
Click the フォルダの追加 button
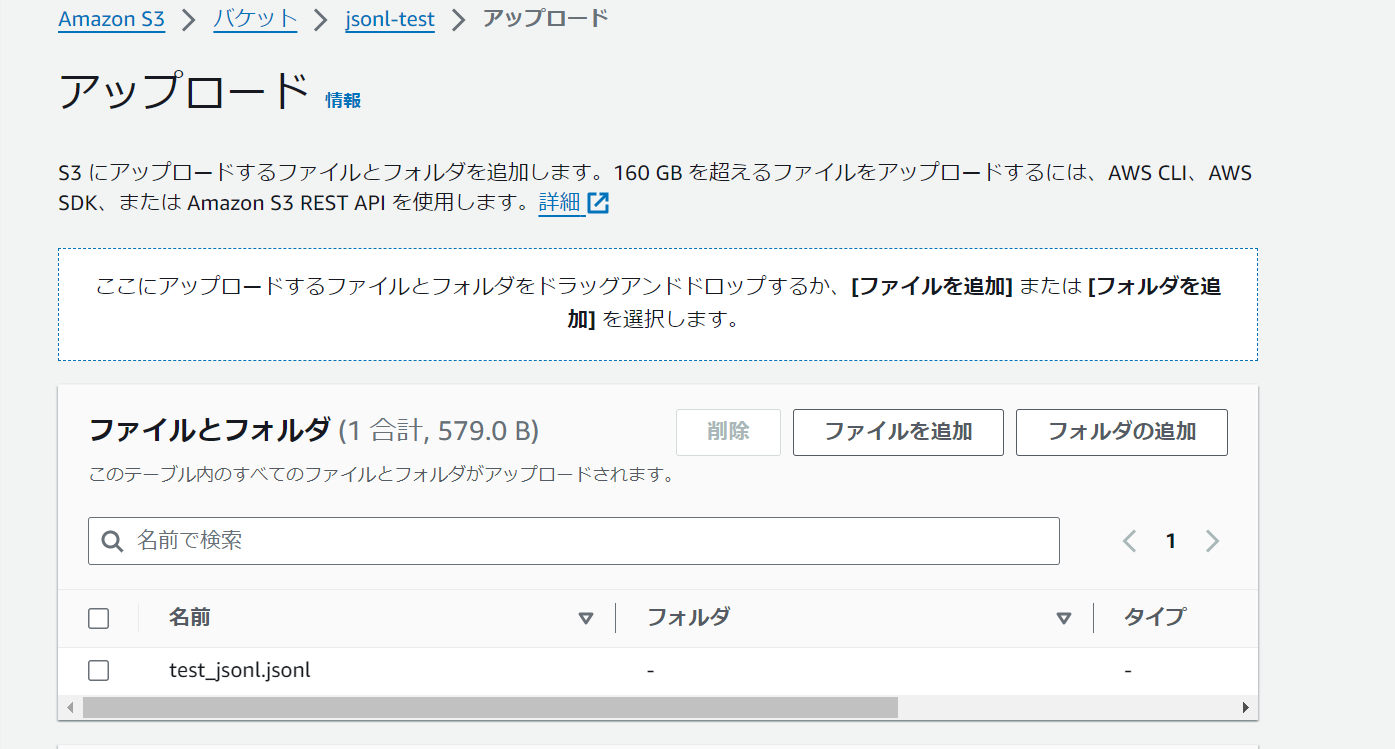pyautogui.click(x=1121, y=432)
